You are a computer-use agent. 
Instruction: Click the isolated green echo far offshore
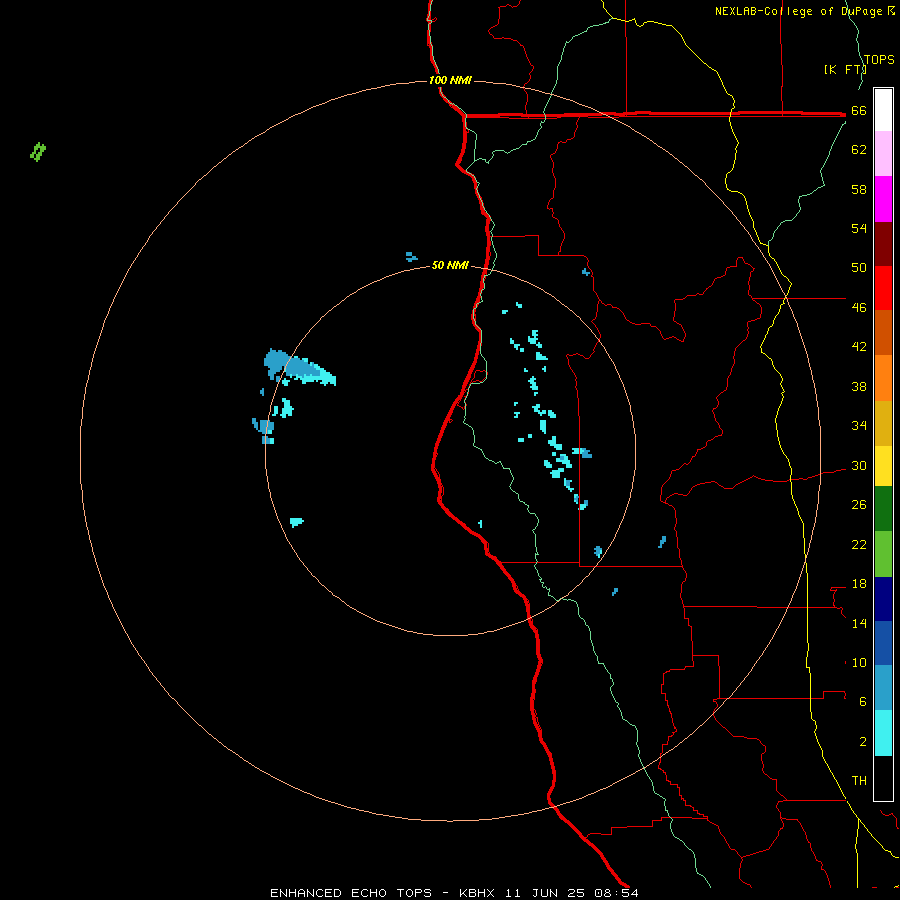(x=38, y=152)
